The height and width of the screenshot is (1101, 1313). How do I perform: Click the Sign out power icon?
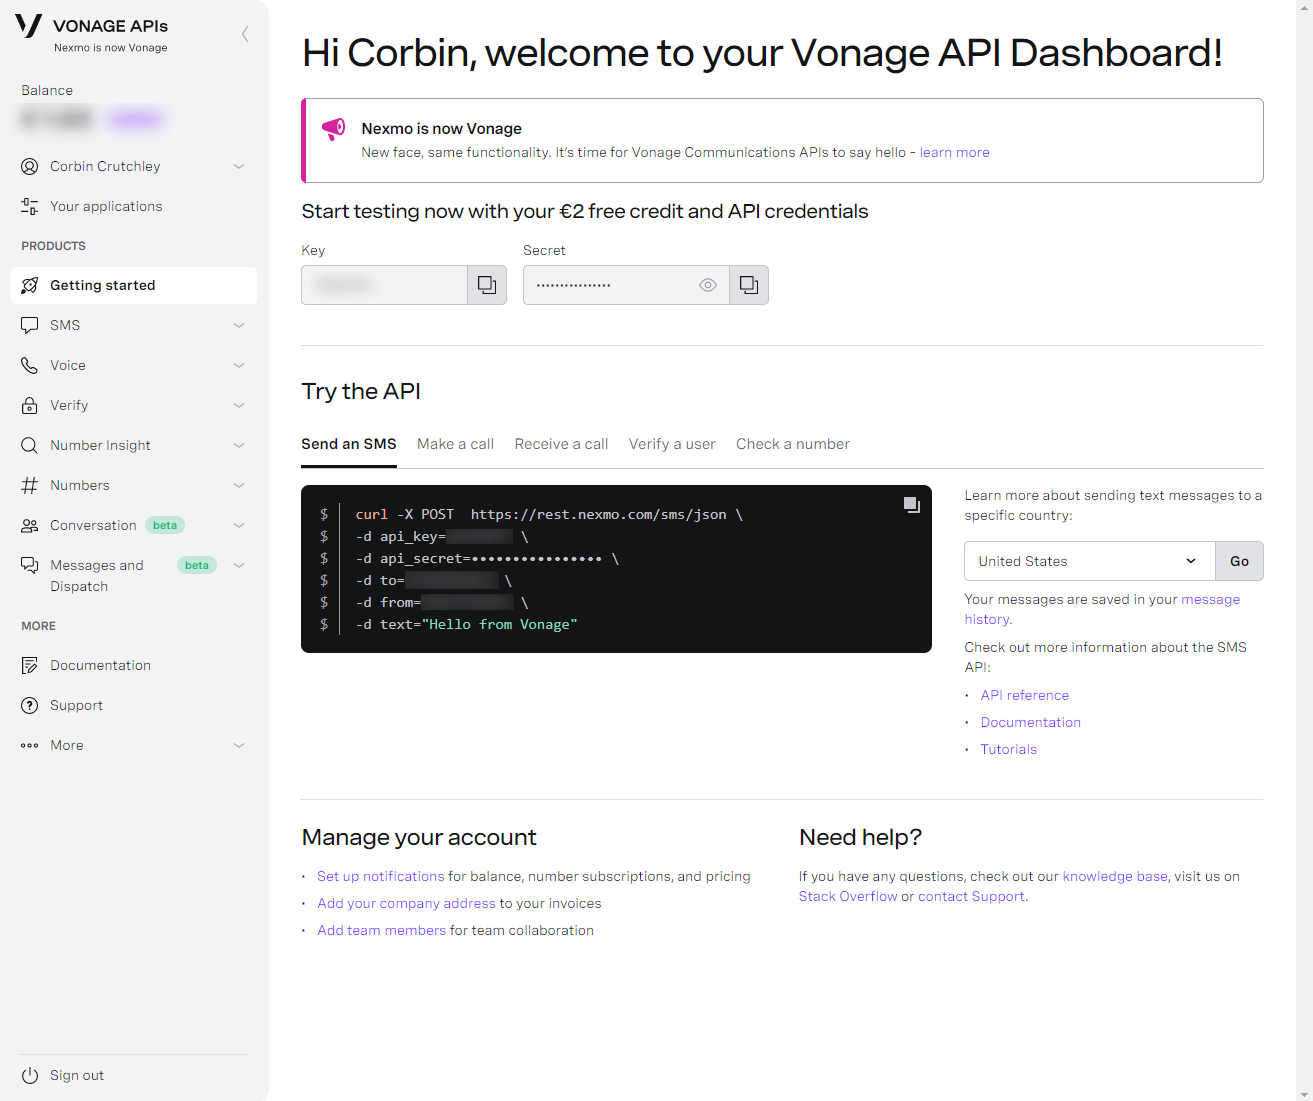click(30, 1075)
